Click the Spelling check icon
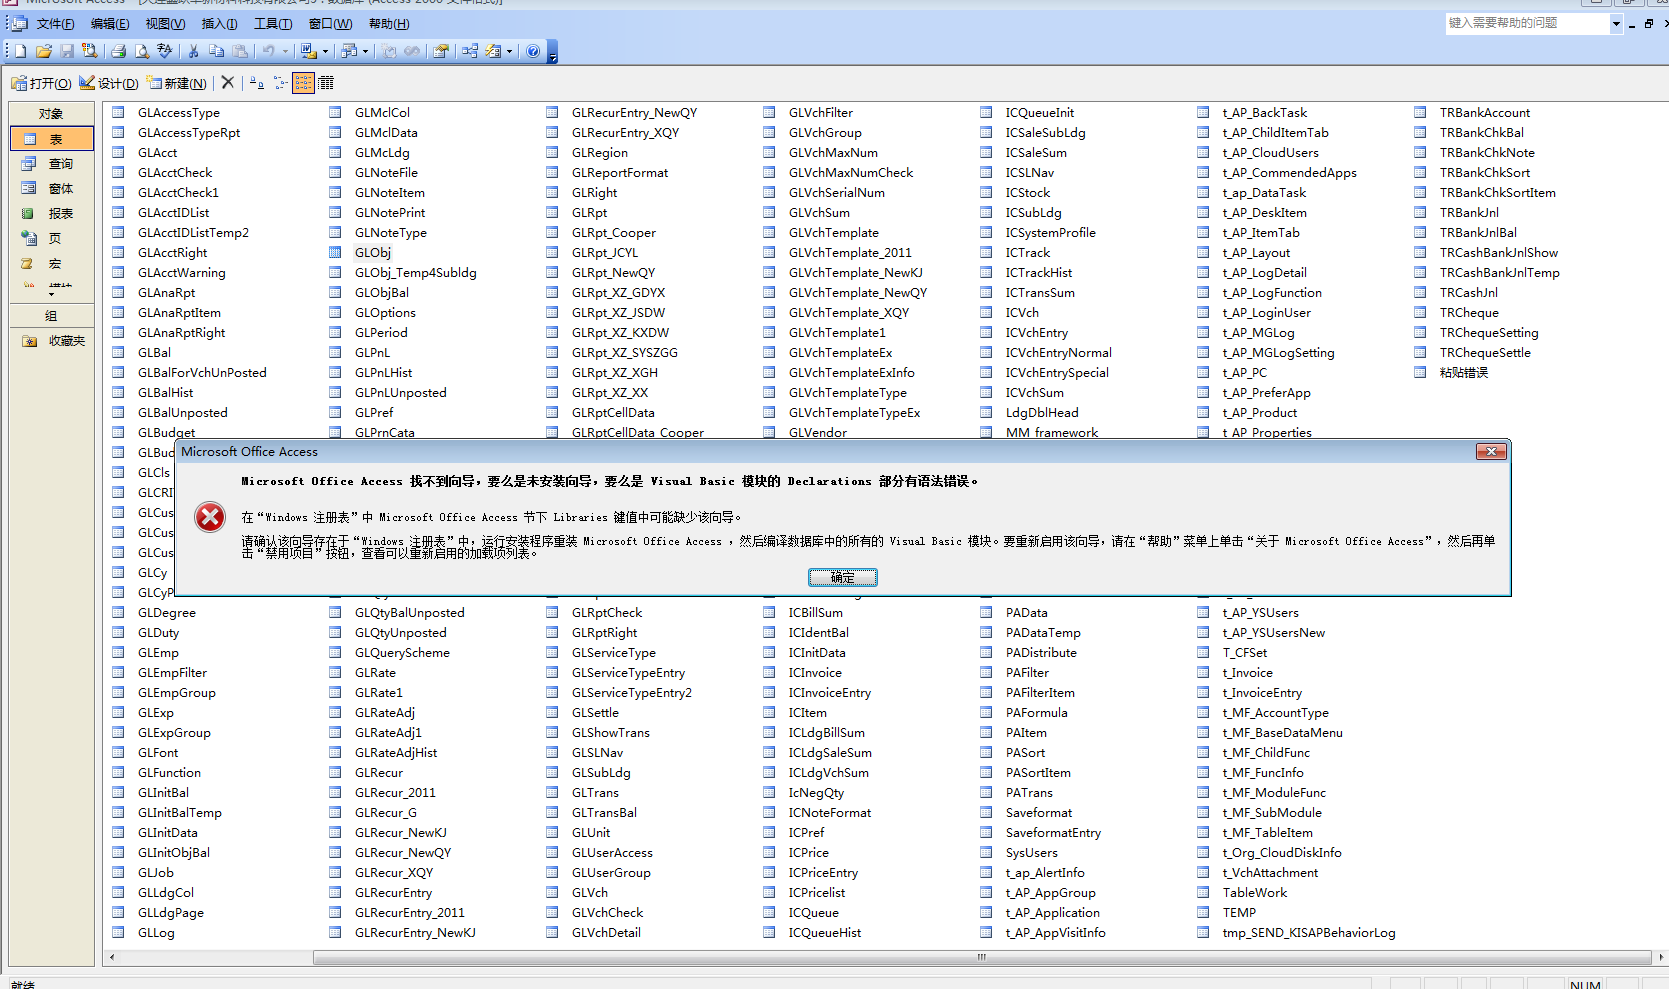The image size is (1669, 989). tap(165, 51)
